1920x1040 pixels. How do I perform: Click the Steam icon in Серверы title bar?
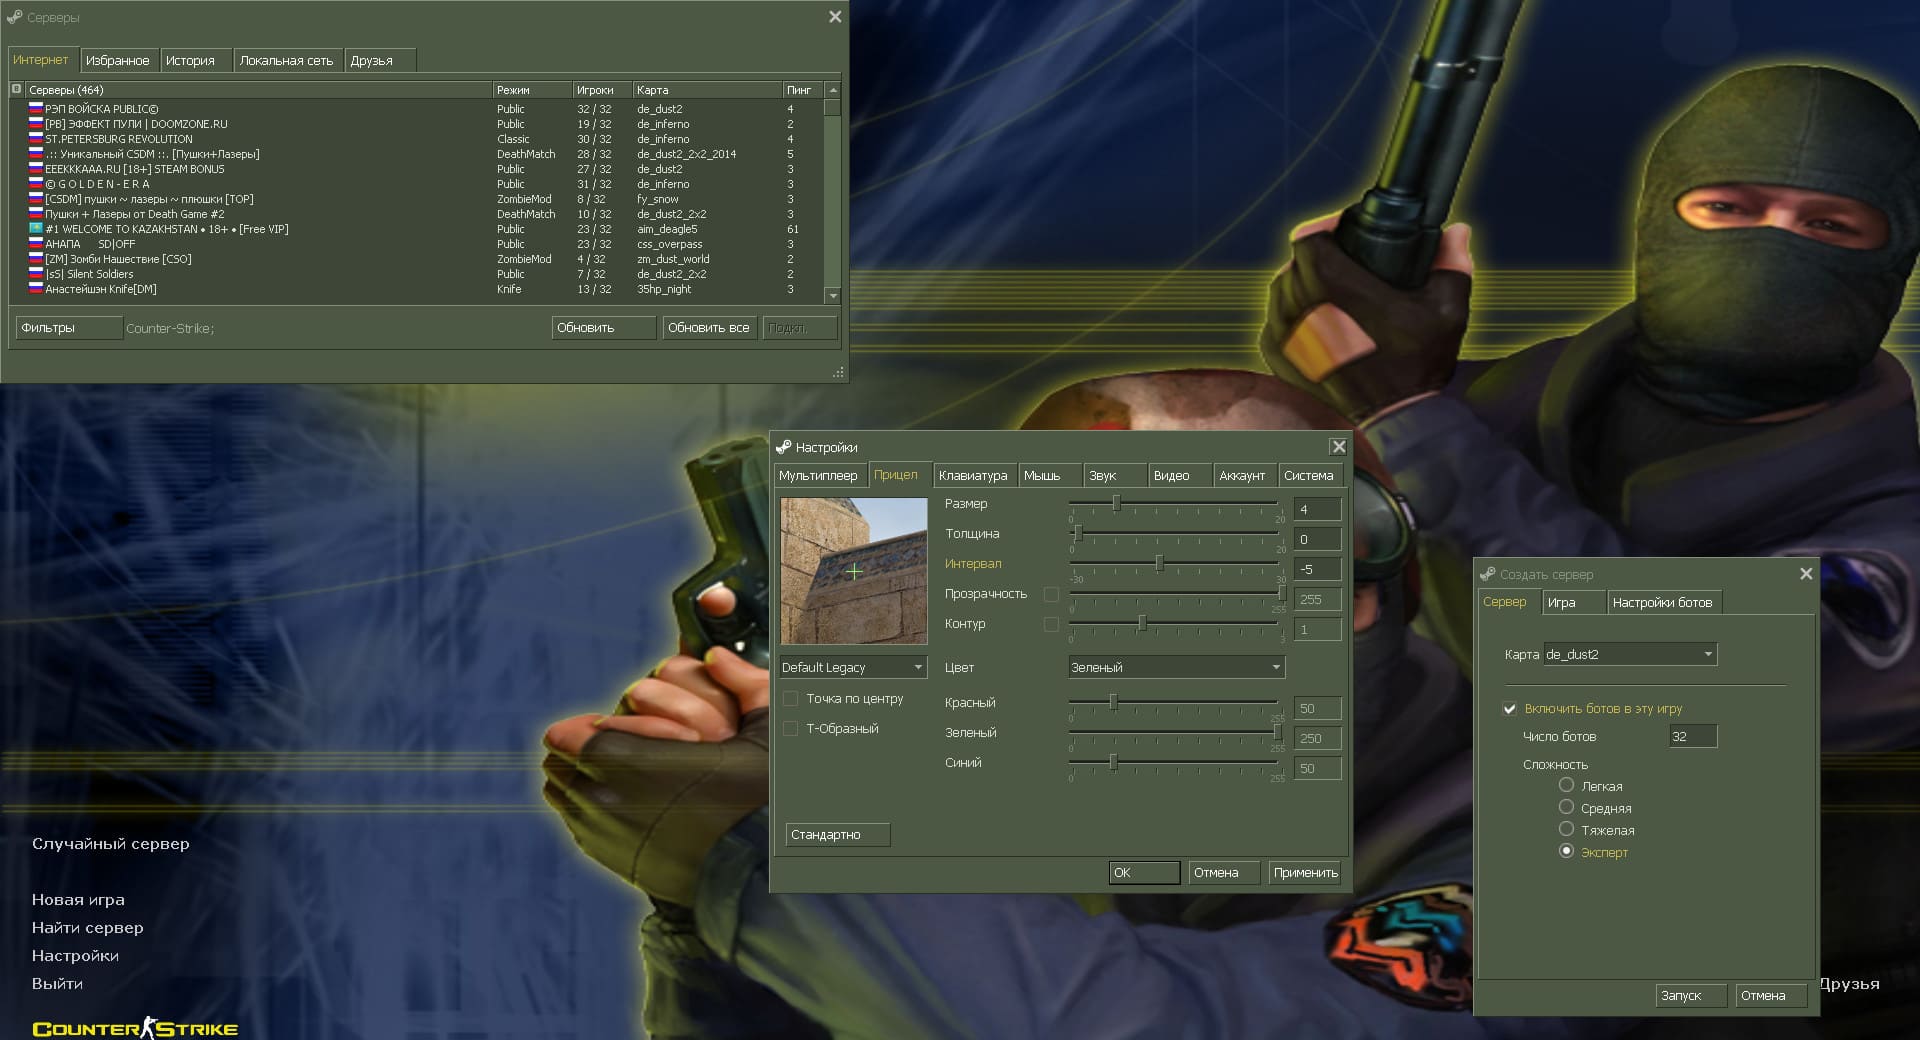(15, 17)
